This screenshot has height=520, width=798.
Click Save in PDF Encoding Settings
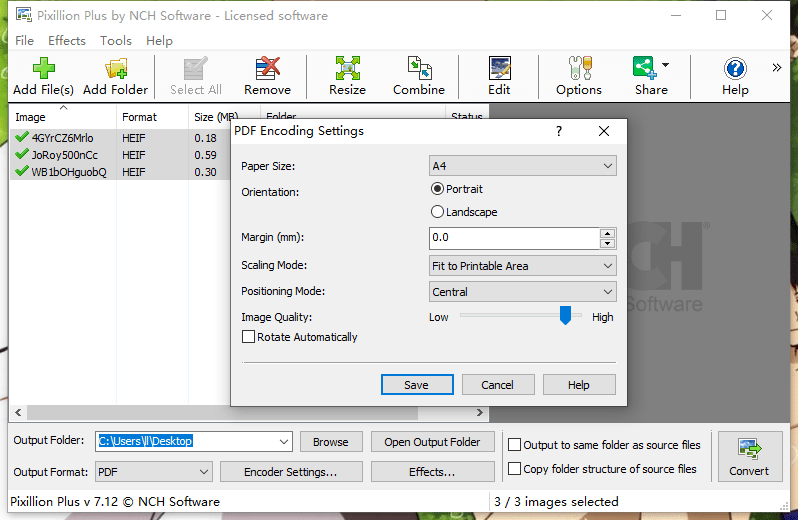[417, 385]
